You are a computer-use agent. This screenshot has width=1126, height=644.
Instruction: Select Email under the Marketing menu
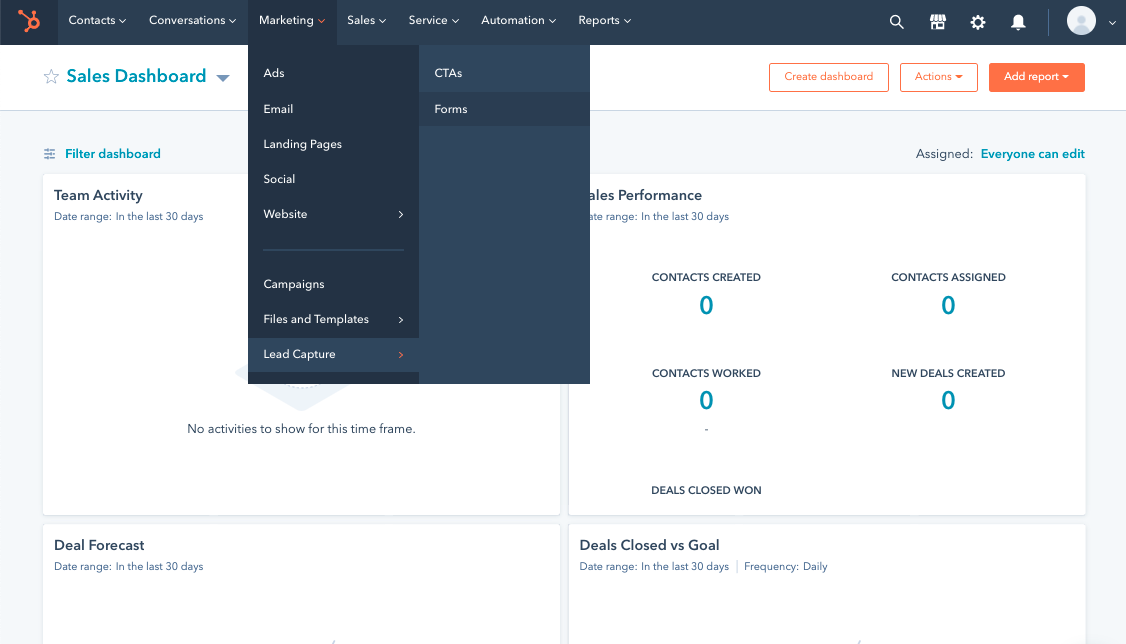click(277, 109)
